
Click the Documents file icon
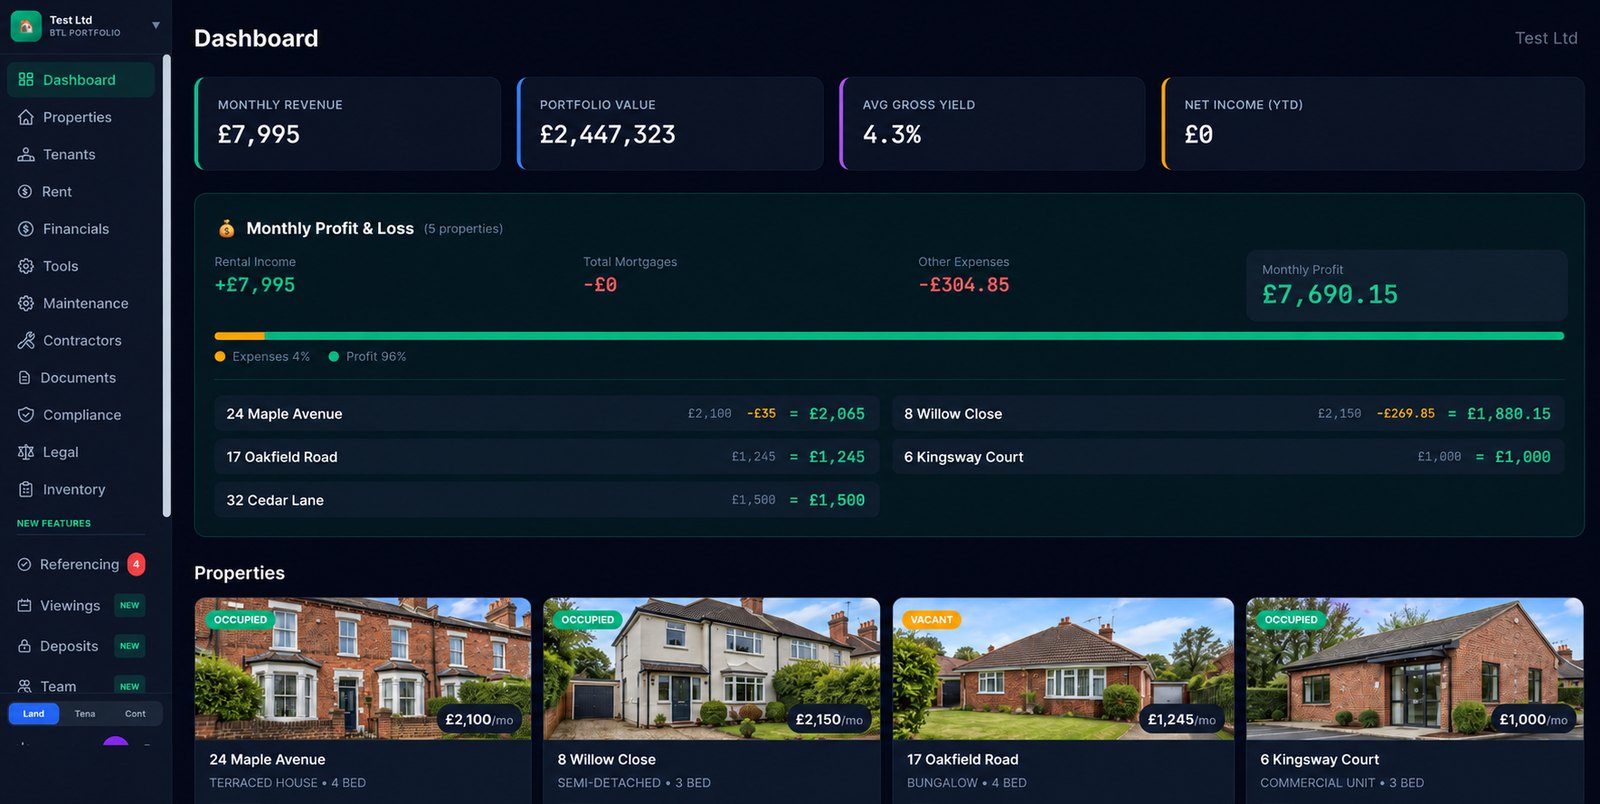[25, 378]
